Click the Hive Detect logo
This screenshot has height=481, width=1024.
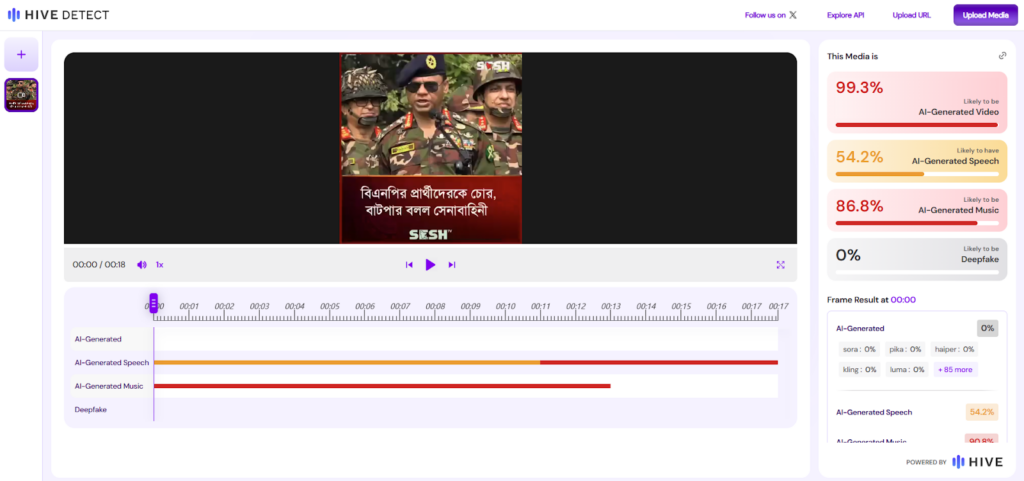tap(59, 15)
